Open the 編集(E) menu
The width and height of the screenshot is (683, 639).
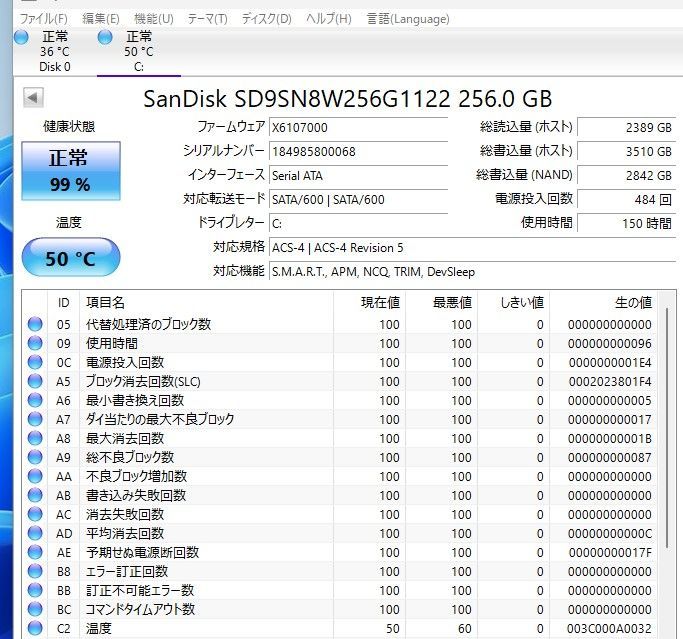pos(101,19)
